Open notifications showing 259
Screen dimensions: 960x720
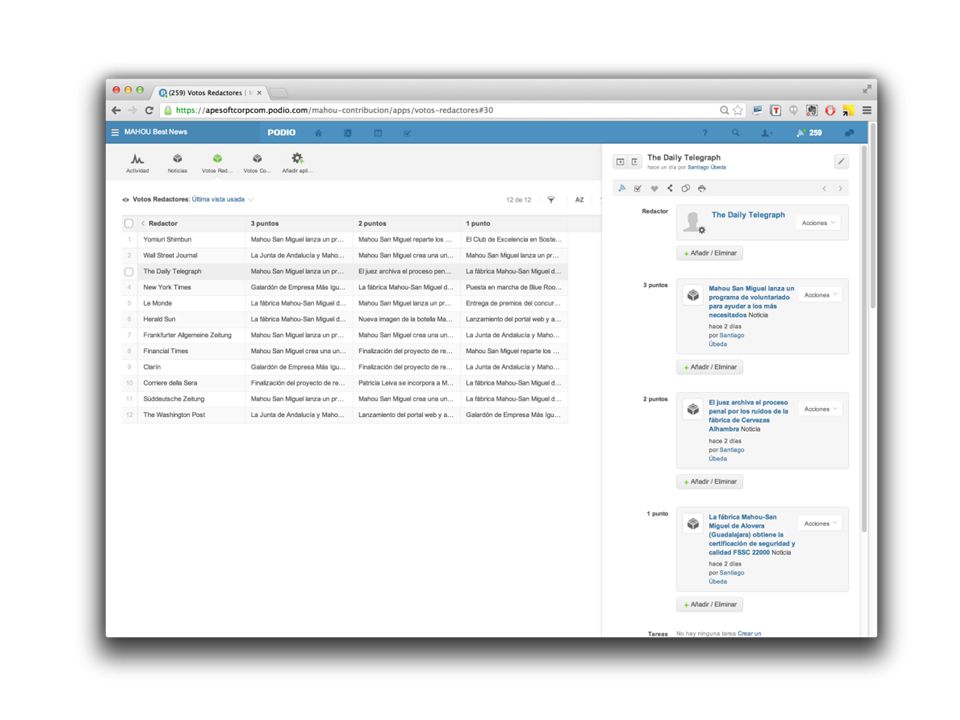tap(809, 133)
